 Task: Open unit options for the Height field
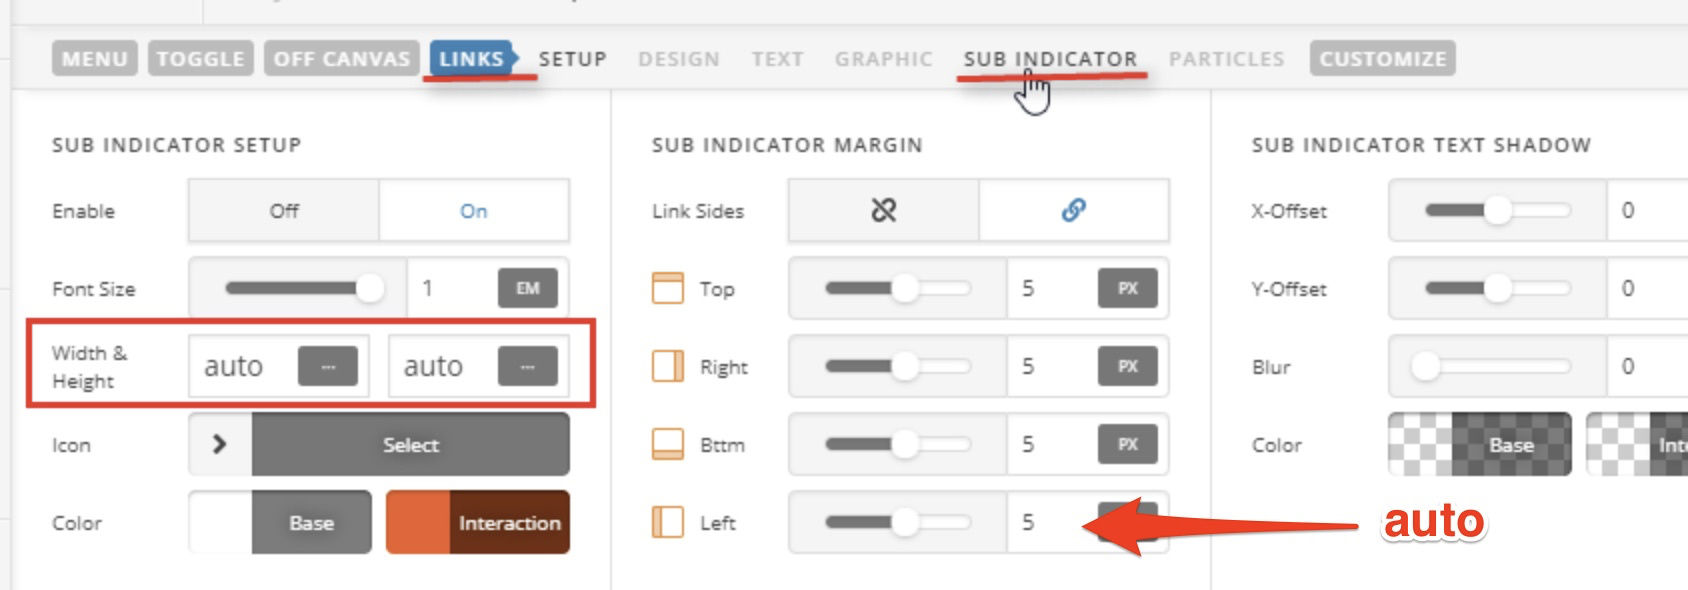coord(527,367)
